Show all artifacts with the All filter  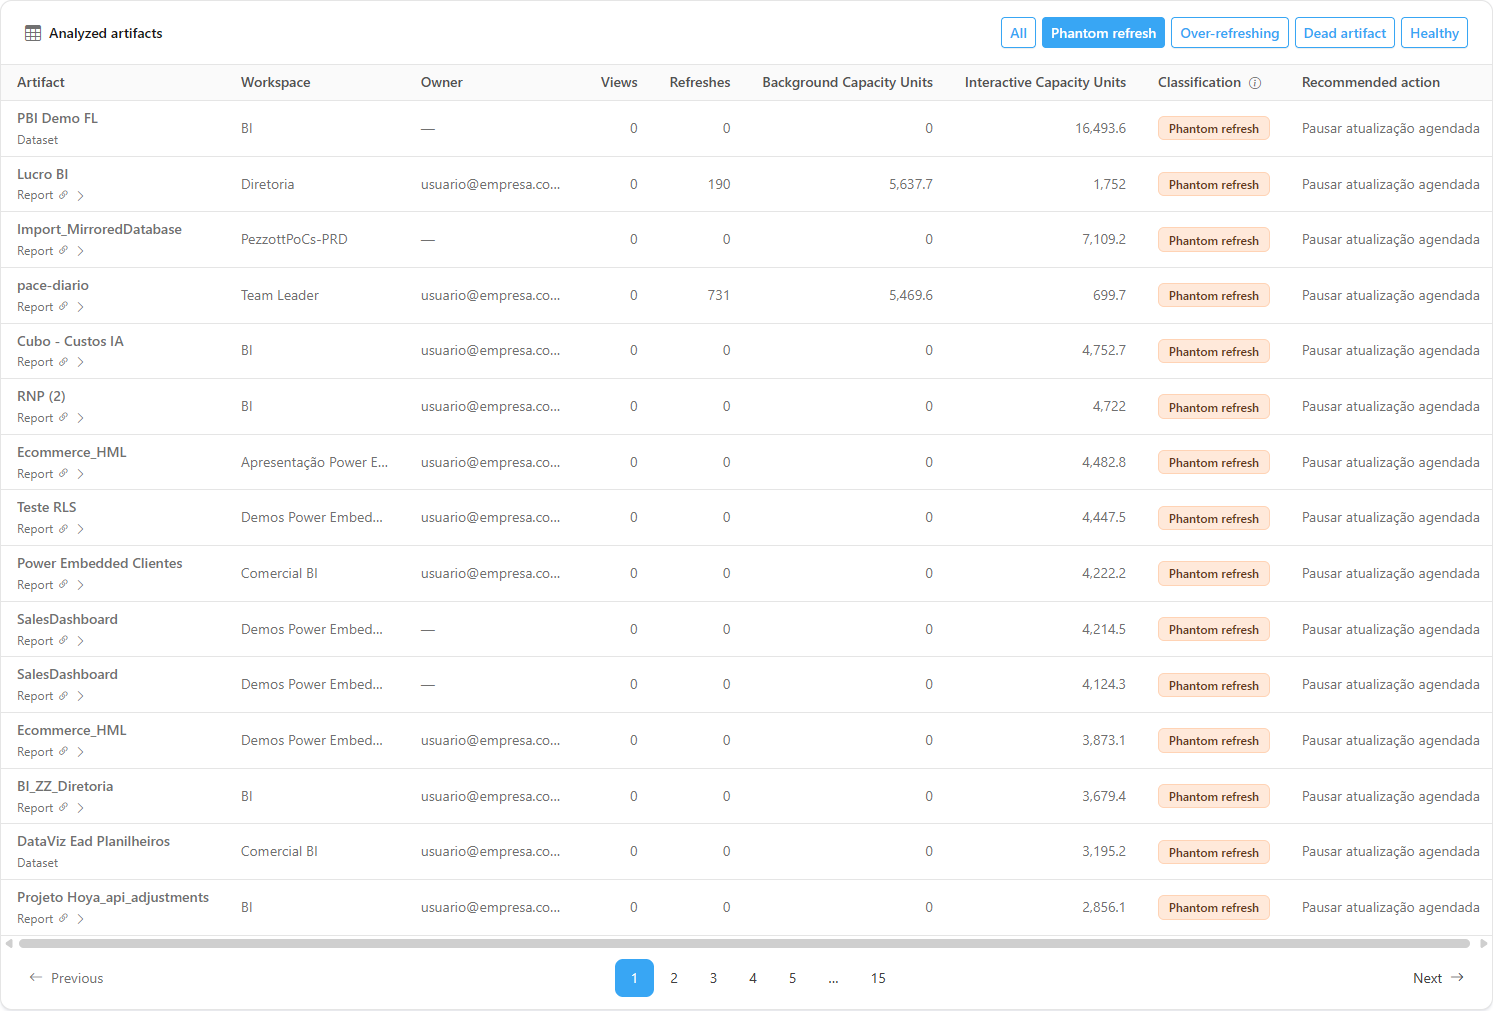(1018, 33)
